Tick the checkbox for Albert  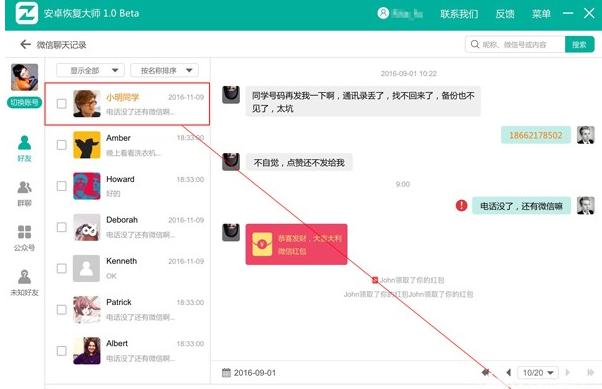click(61, 351)
